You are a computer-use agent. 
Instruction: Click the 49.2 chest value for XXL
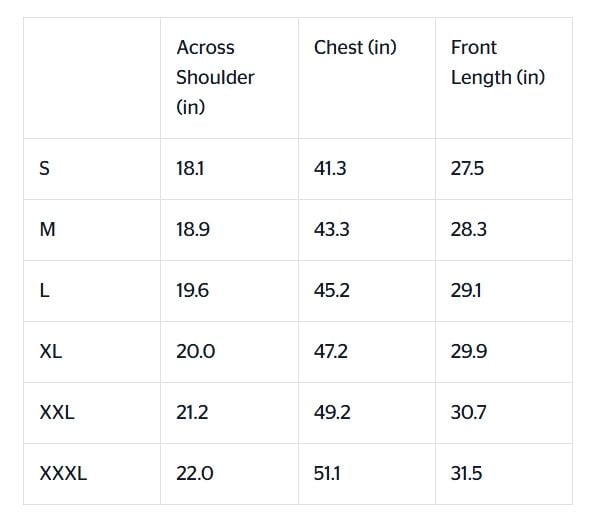pyautogui.click(x=332, y=412)
